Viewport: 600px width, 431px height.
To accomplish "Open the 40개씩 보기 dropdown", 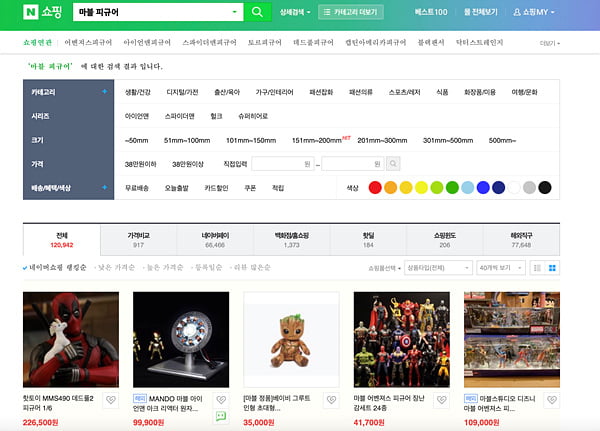I will tap(501, 268).
